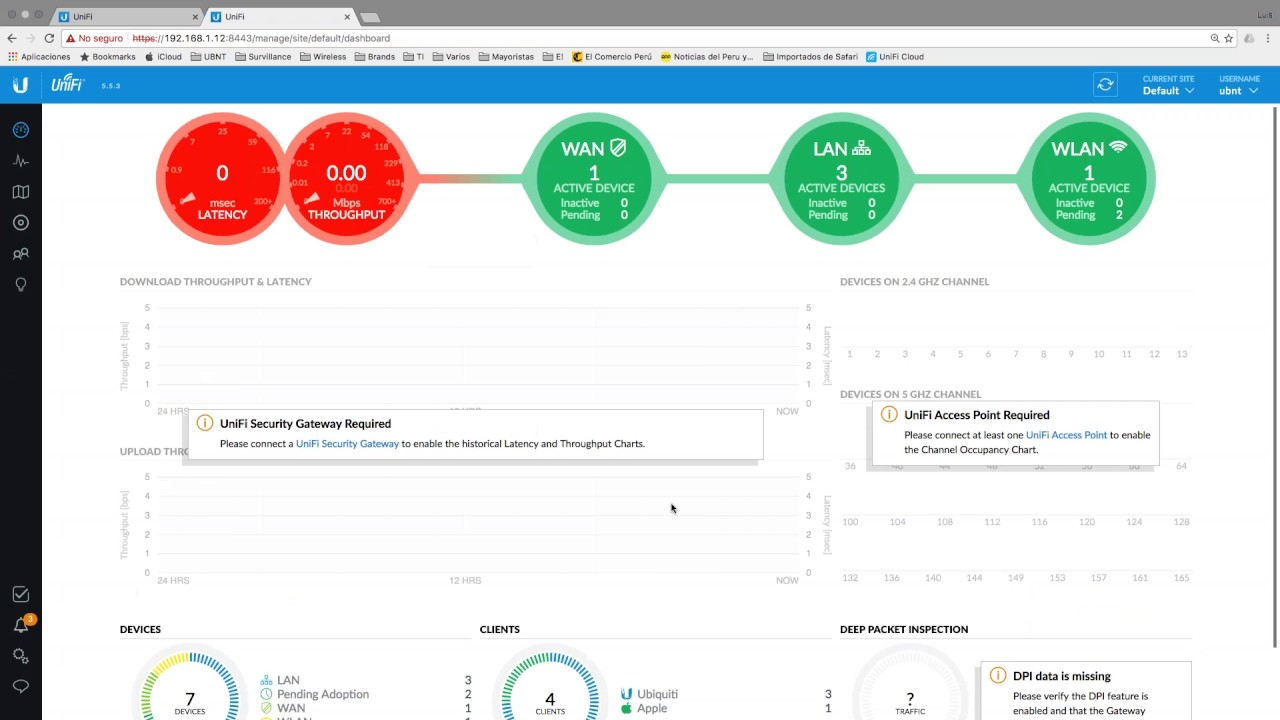1280x720 pixels.
Task: Click the Deep Packet Inspection heading
Action: [904, 629]
